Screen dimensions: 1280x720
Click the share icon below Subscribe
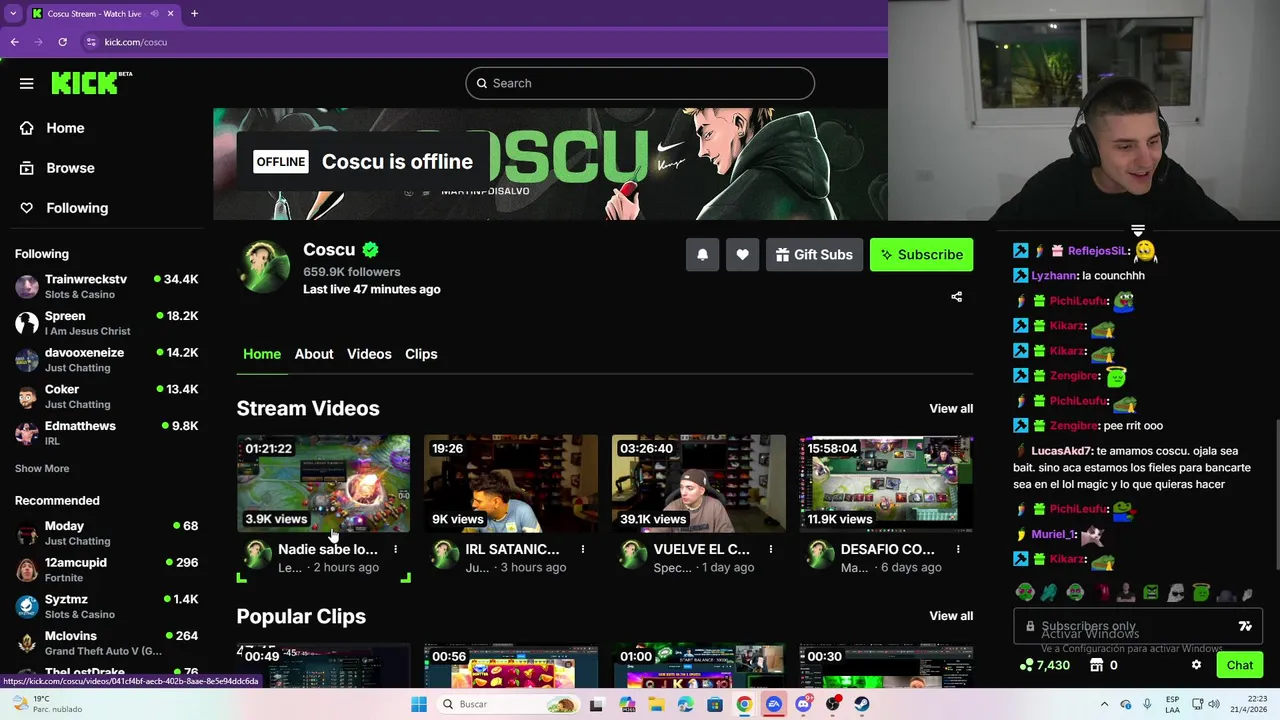click(956, 297)
